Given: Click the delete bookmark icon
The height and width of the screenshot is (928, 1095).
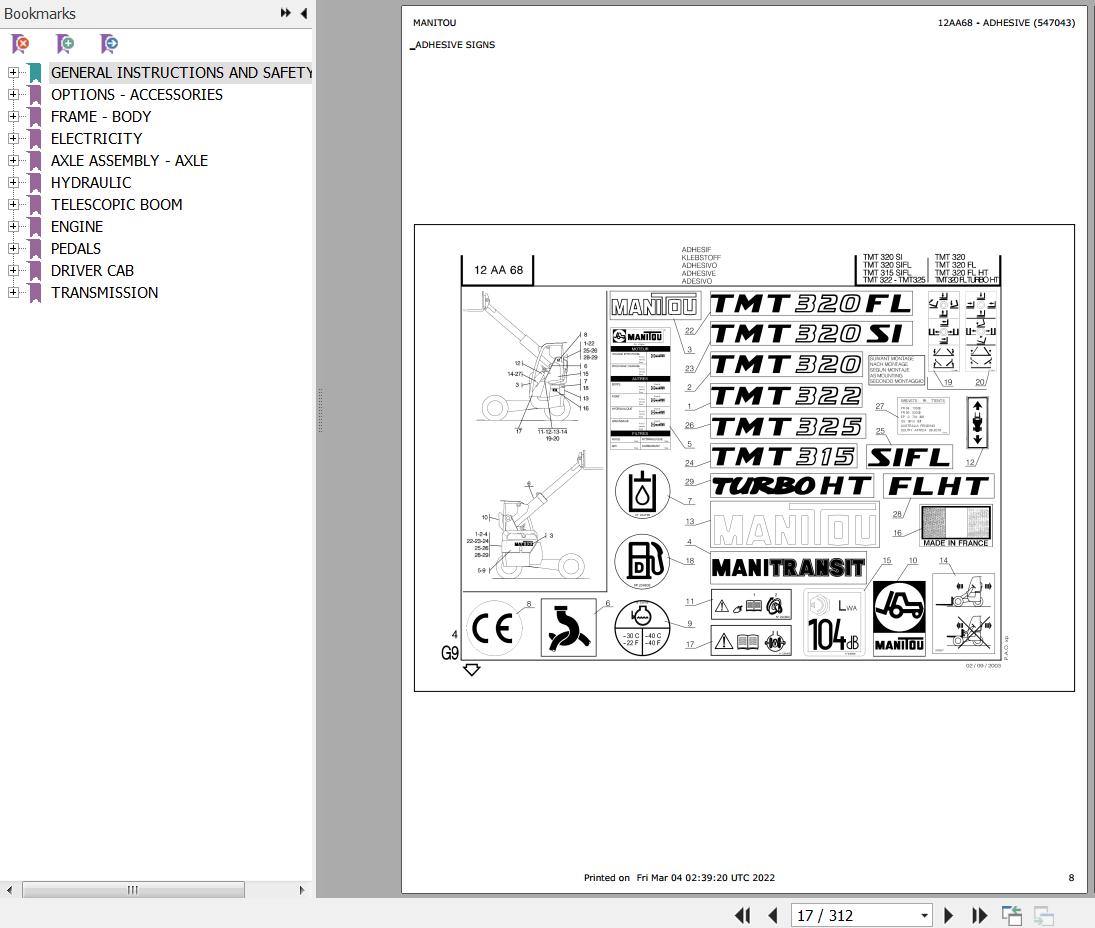Looking at the screenshot, I should (21, 44).
